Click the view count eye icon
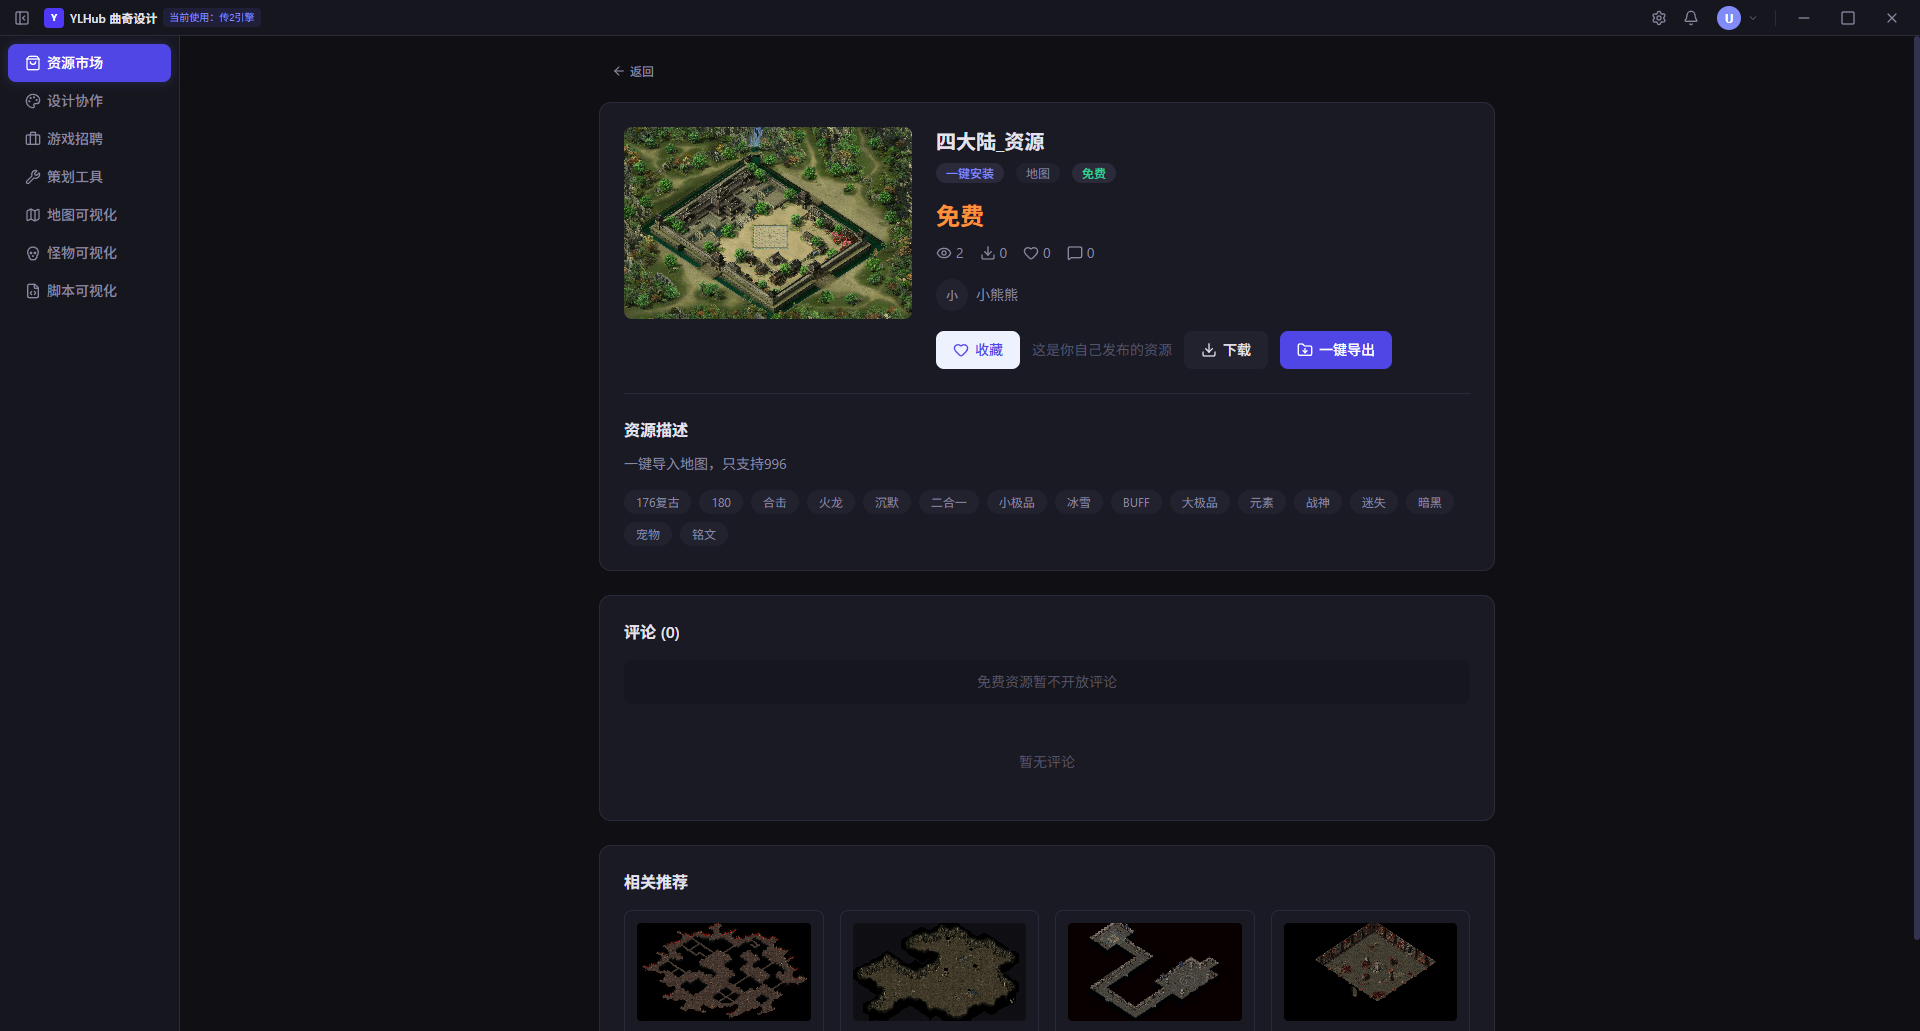 click(x=943, y=253)
